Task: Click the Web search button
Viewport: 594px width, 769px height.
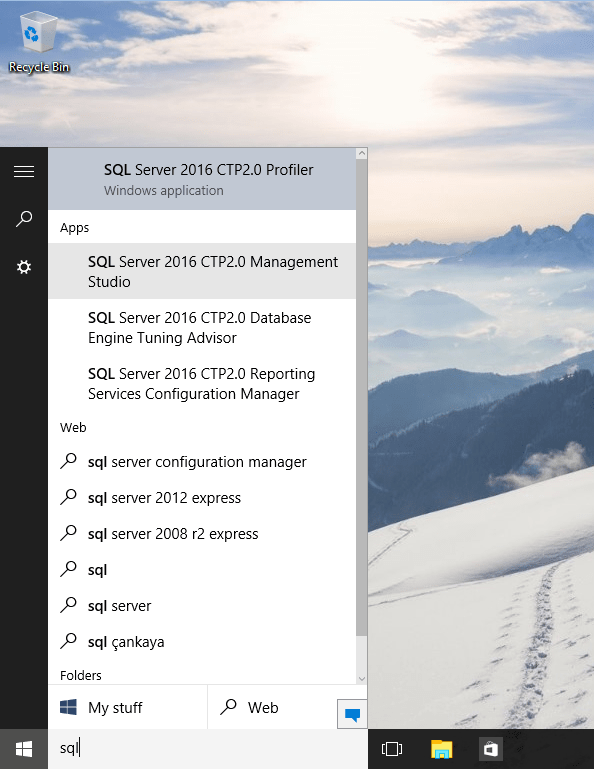Action: pos(272,707)
